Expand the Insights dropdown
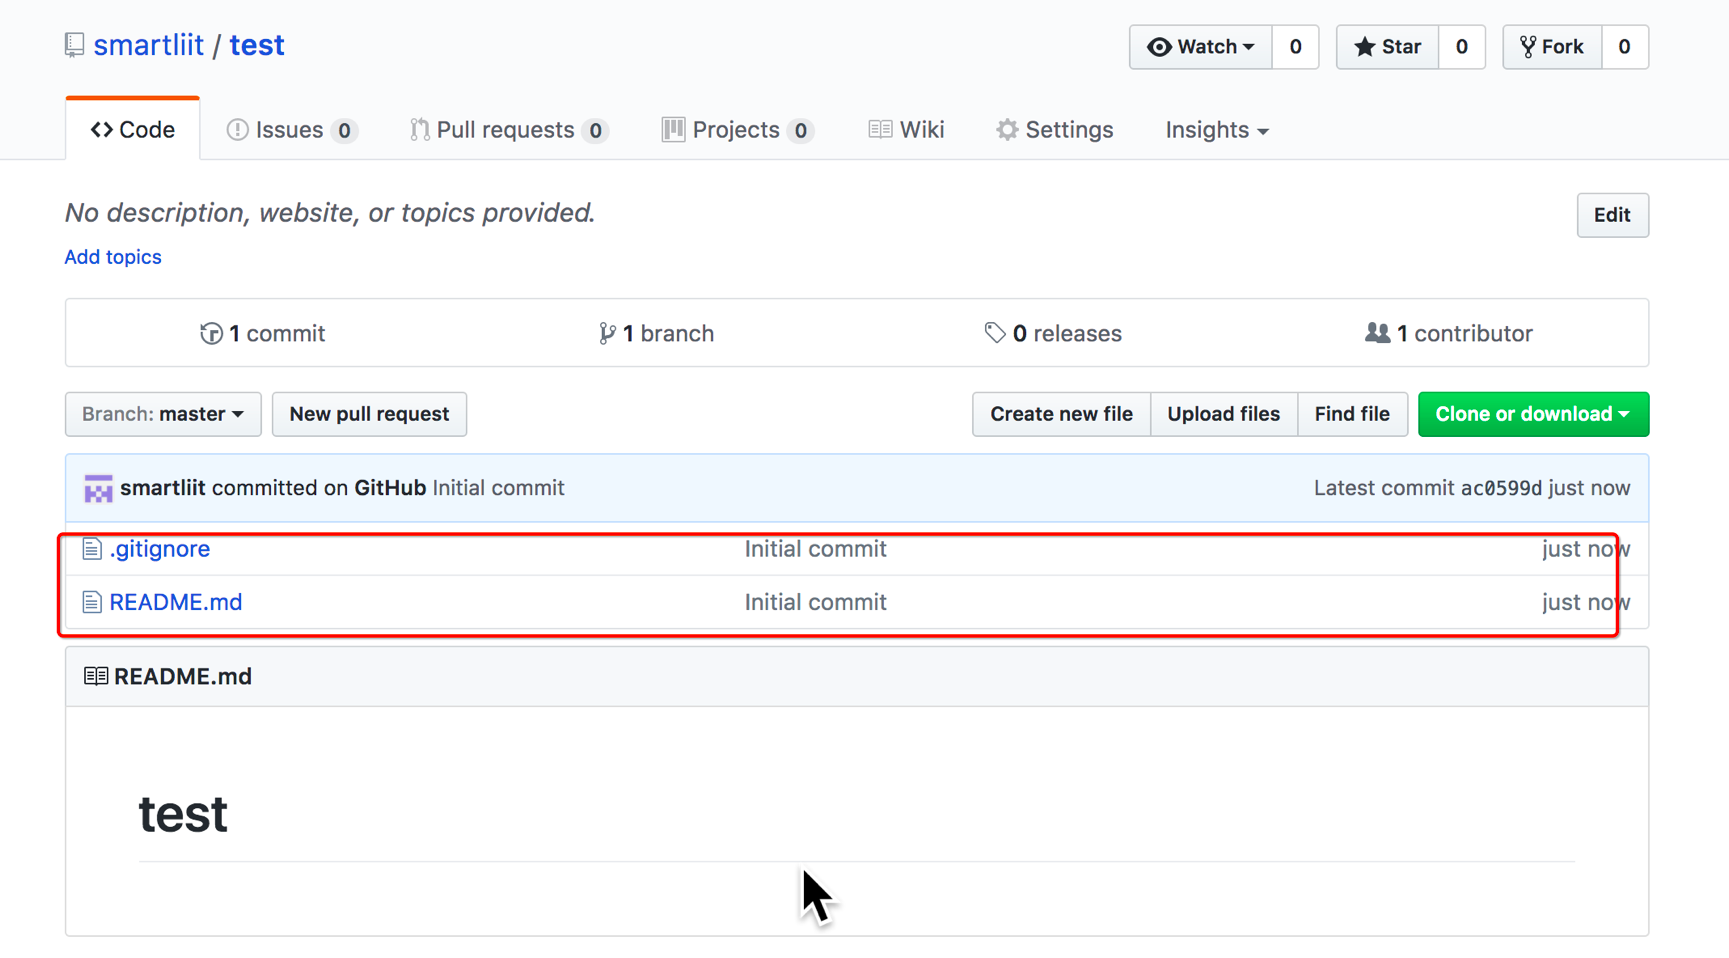This screenshot has width=1729, height=958. click(x=1216, y=130)
